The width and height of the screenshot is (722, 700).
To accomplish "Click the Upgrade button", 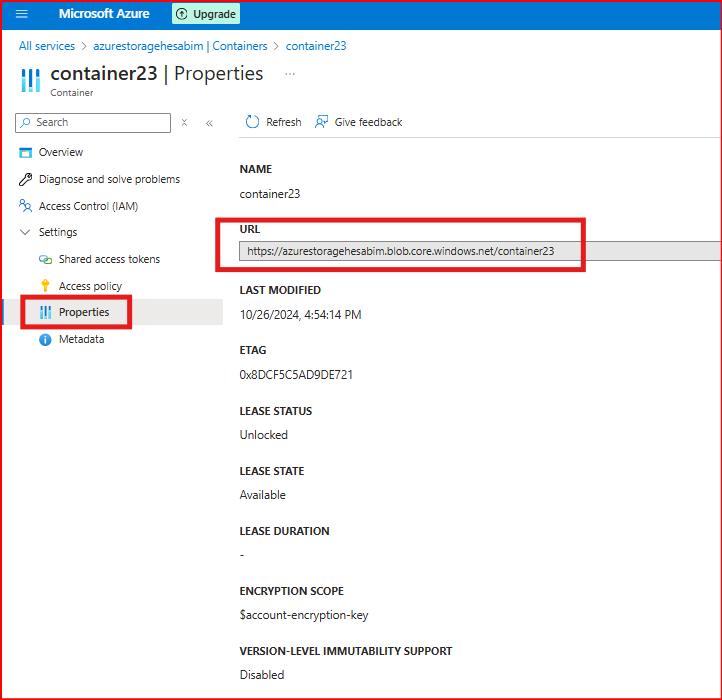I will pyautogui.click(x=206, y=14).
